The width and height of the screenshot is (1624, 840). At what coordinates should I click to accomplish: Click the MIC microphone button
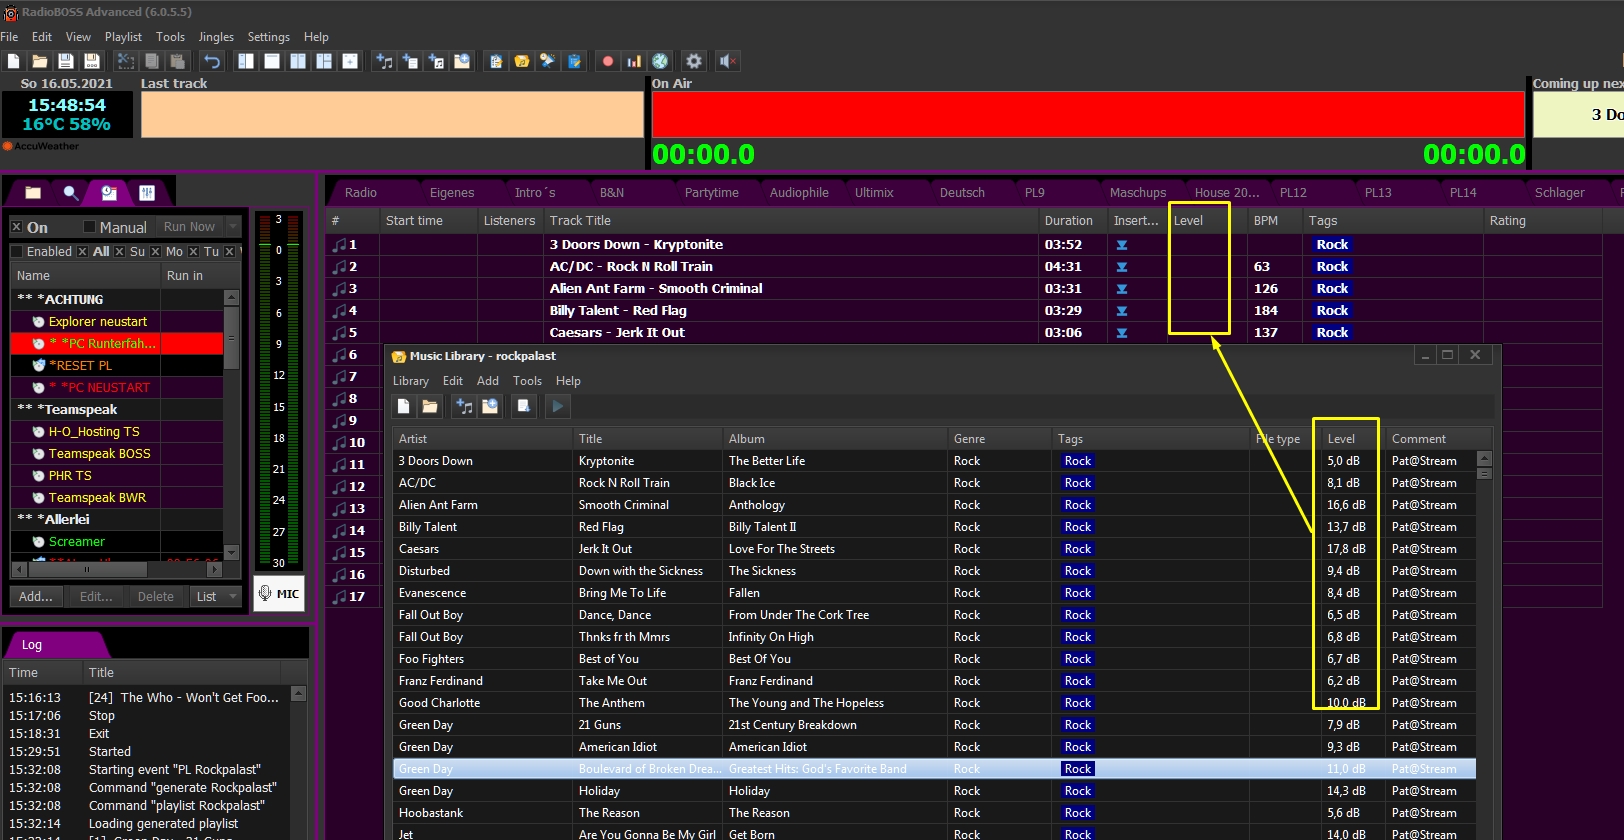(279, 593)
